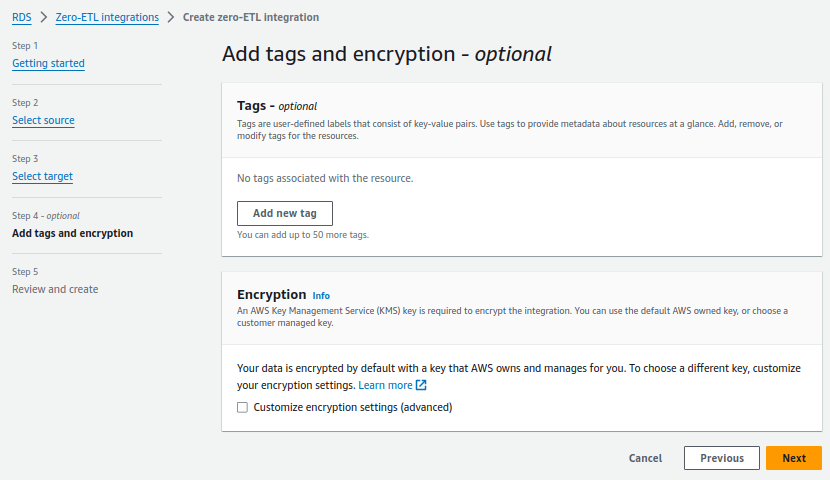Return to the Select target step
Screen dimensions: 830x480
click(42, 176)
